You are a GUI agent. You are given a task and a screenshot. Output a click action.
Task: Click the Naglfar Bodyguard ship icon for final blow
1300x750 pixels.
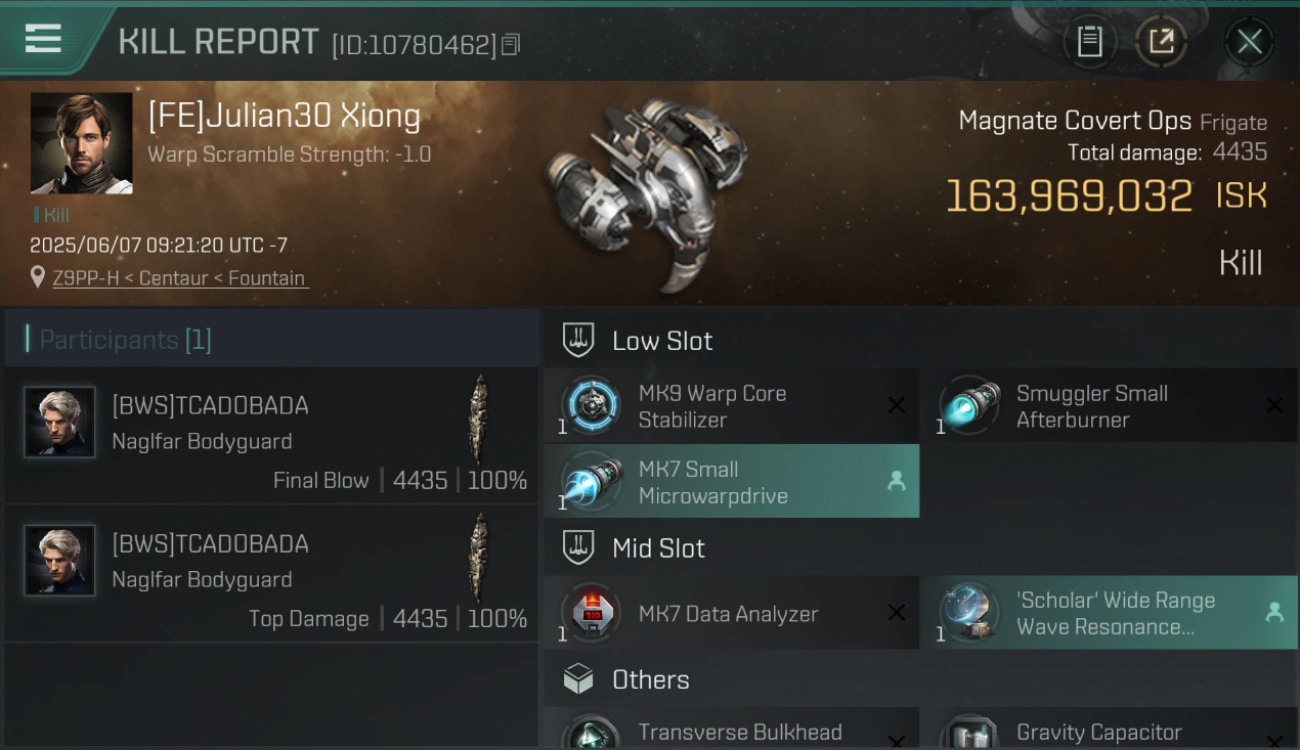pos(480,420)
